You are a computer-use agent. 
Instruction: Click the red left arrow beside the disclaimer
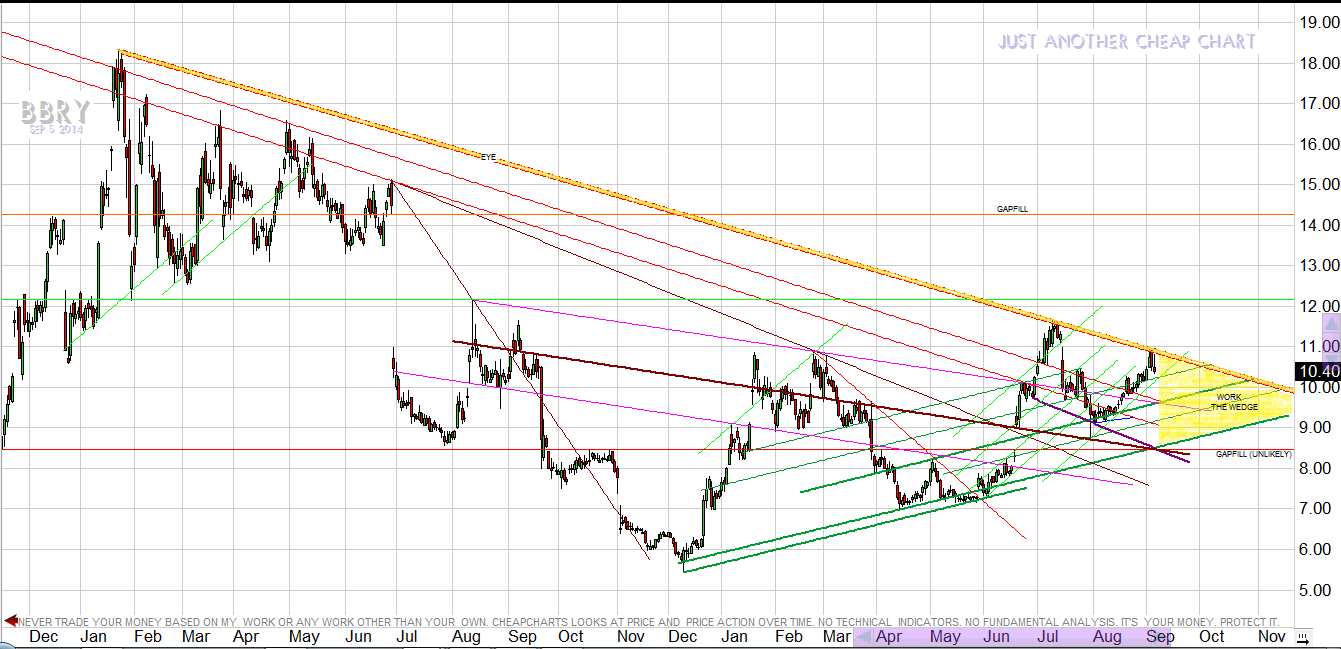coord(10,621)
